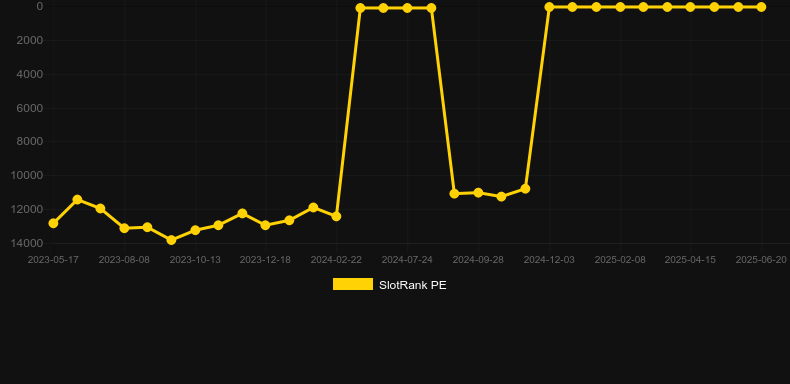Click x-axis label 2024-09-28
This screenshot has height=384, width=790.
coord(478,260)
